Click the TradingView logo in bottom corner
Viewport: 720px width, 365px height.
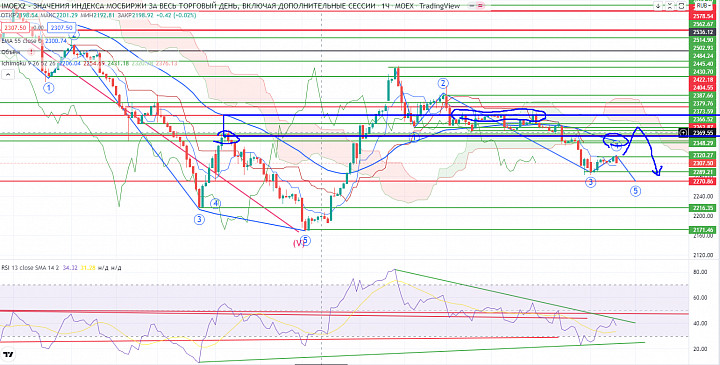click(8, 355)
